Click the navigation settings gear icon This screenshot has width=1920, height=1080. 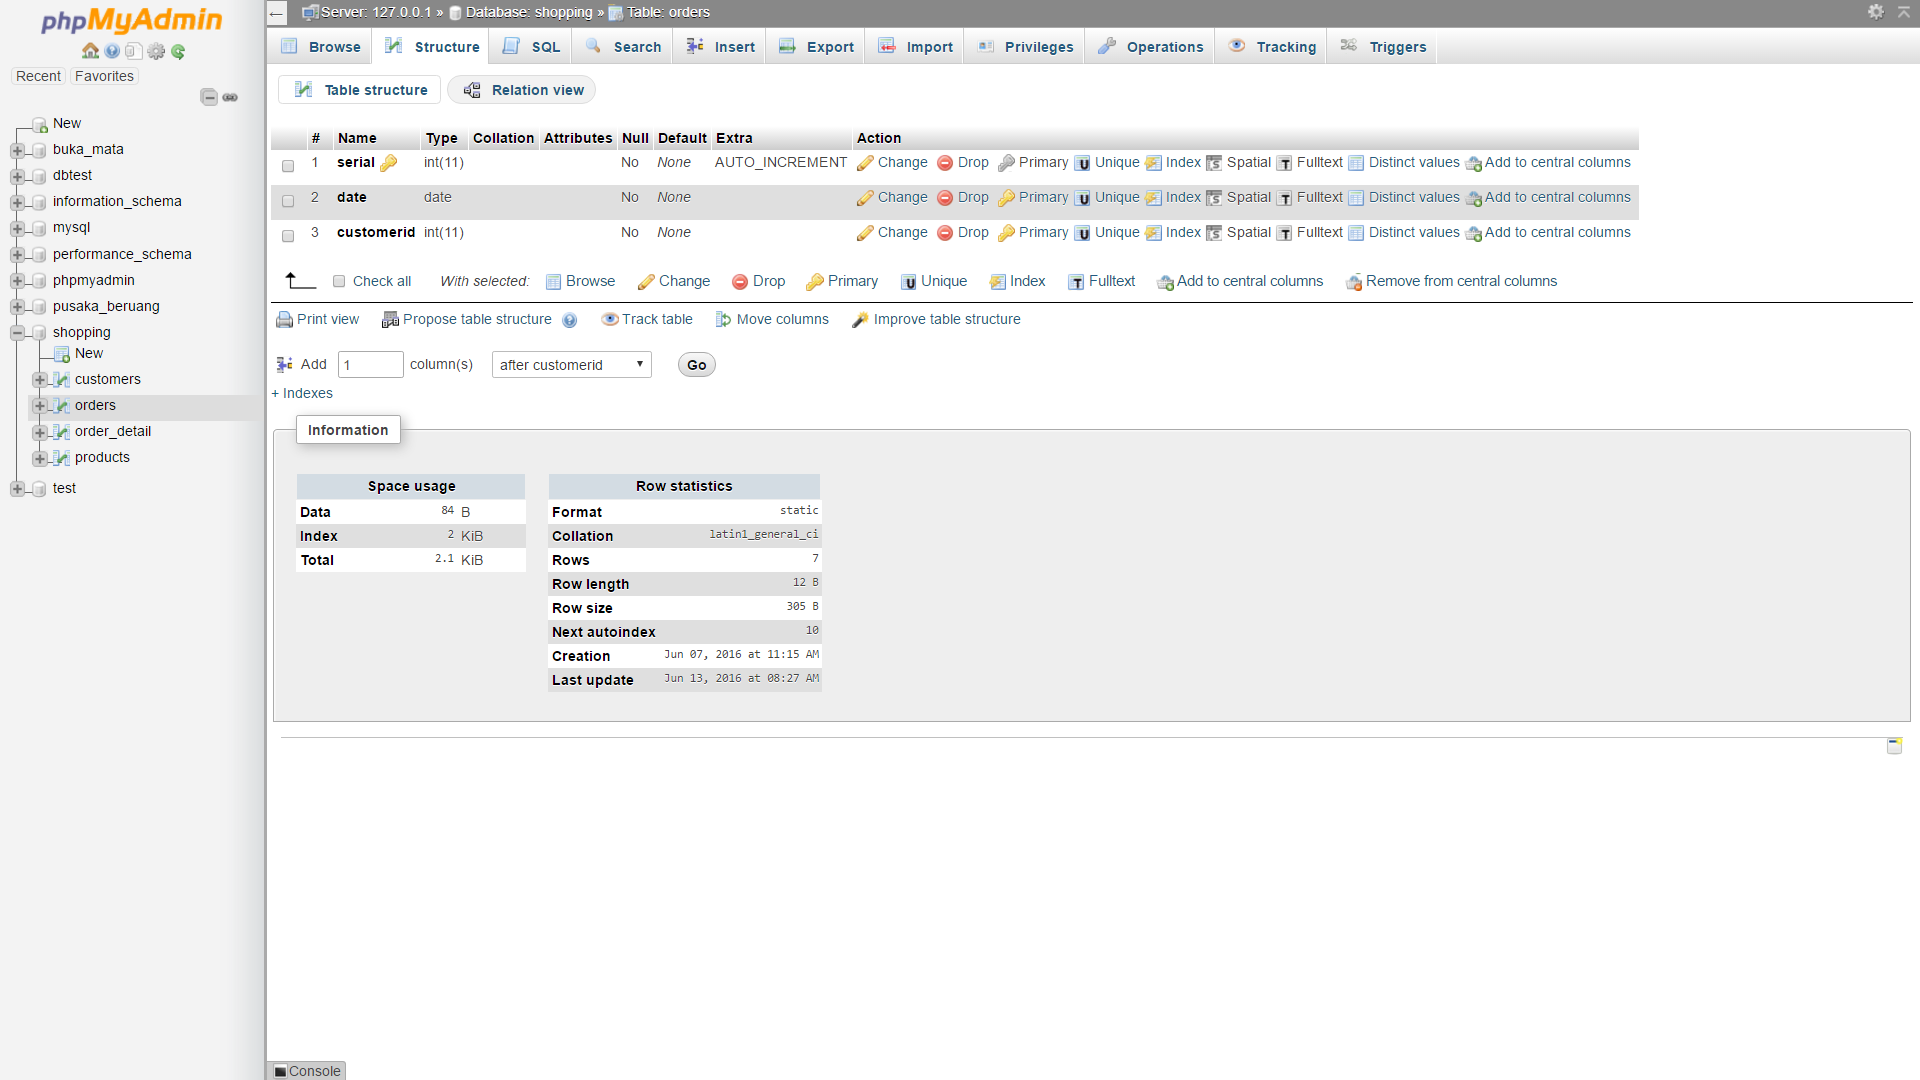[x=156, y=51]
